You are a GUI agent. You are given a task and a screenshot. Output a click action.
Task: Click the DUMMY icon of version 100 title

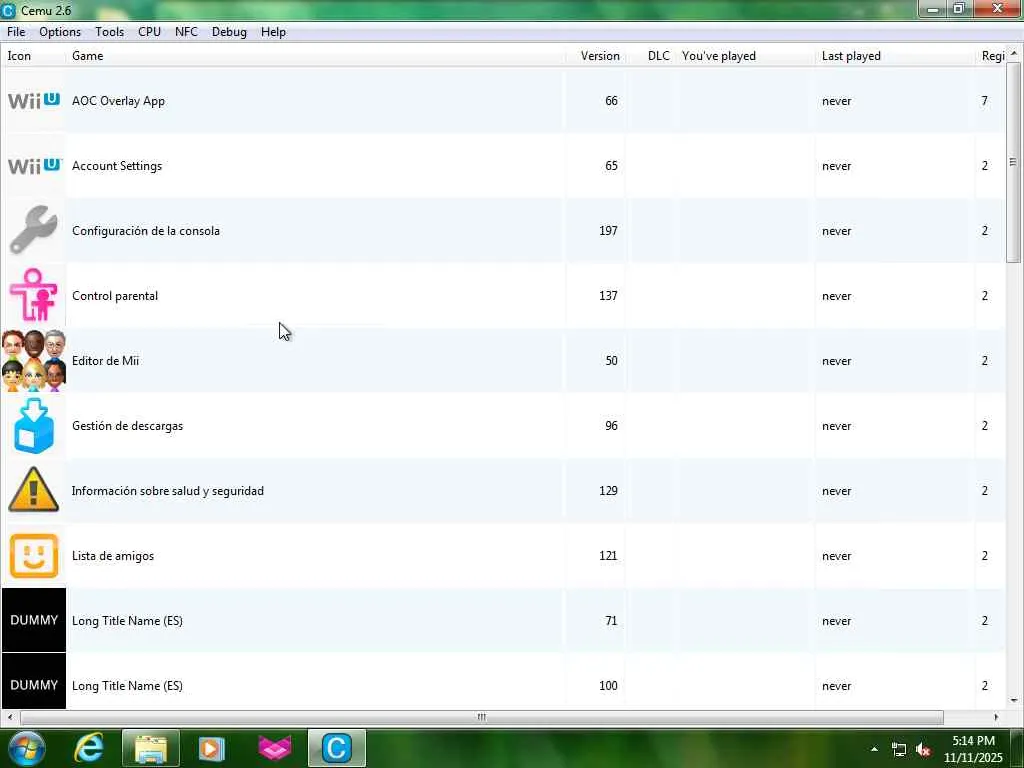[x=34, y=682]
